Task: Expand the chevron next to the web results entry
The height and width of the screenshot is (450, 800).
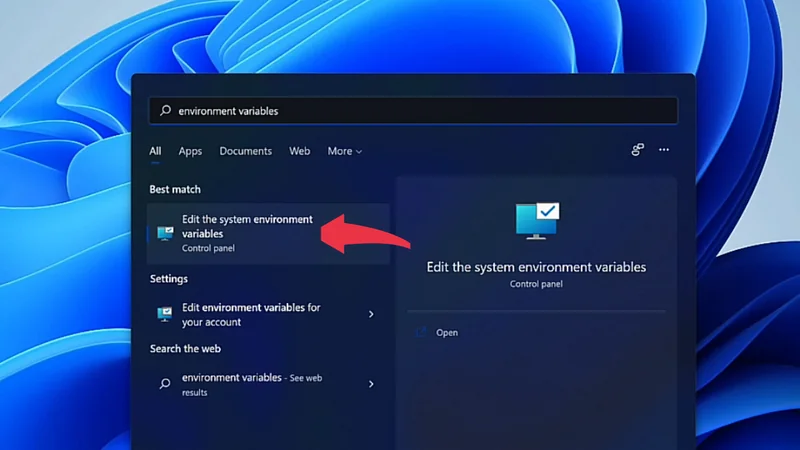Action: [x=371, y=384]
